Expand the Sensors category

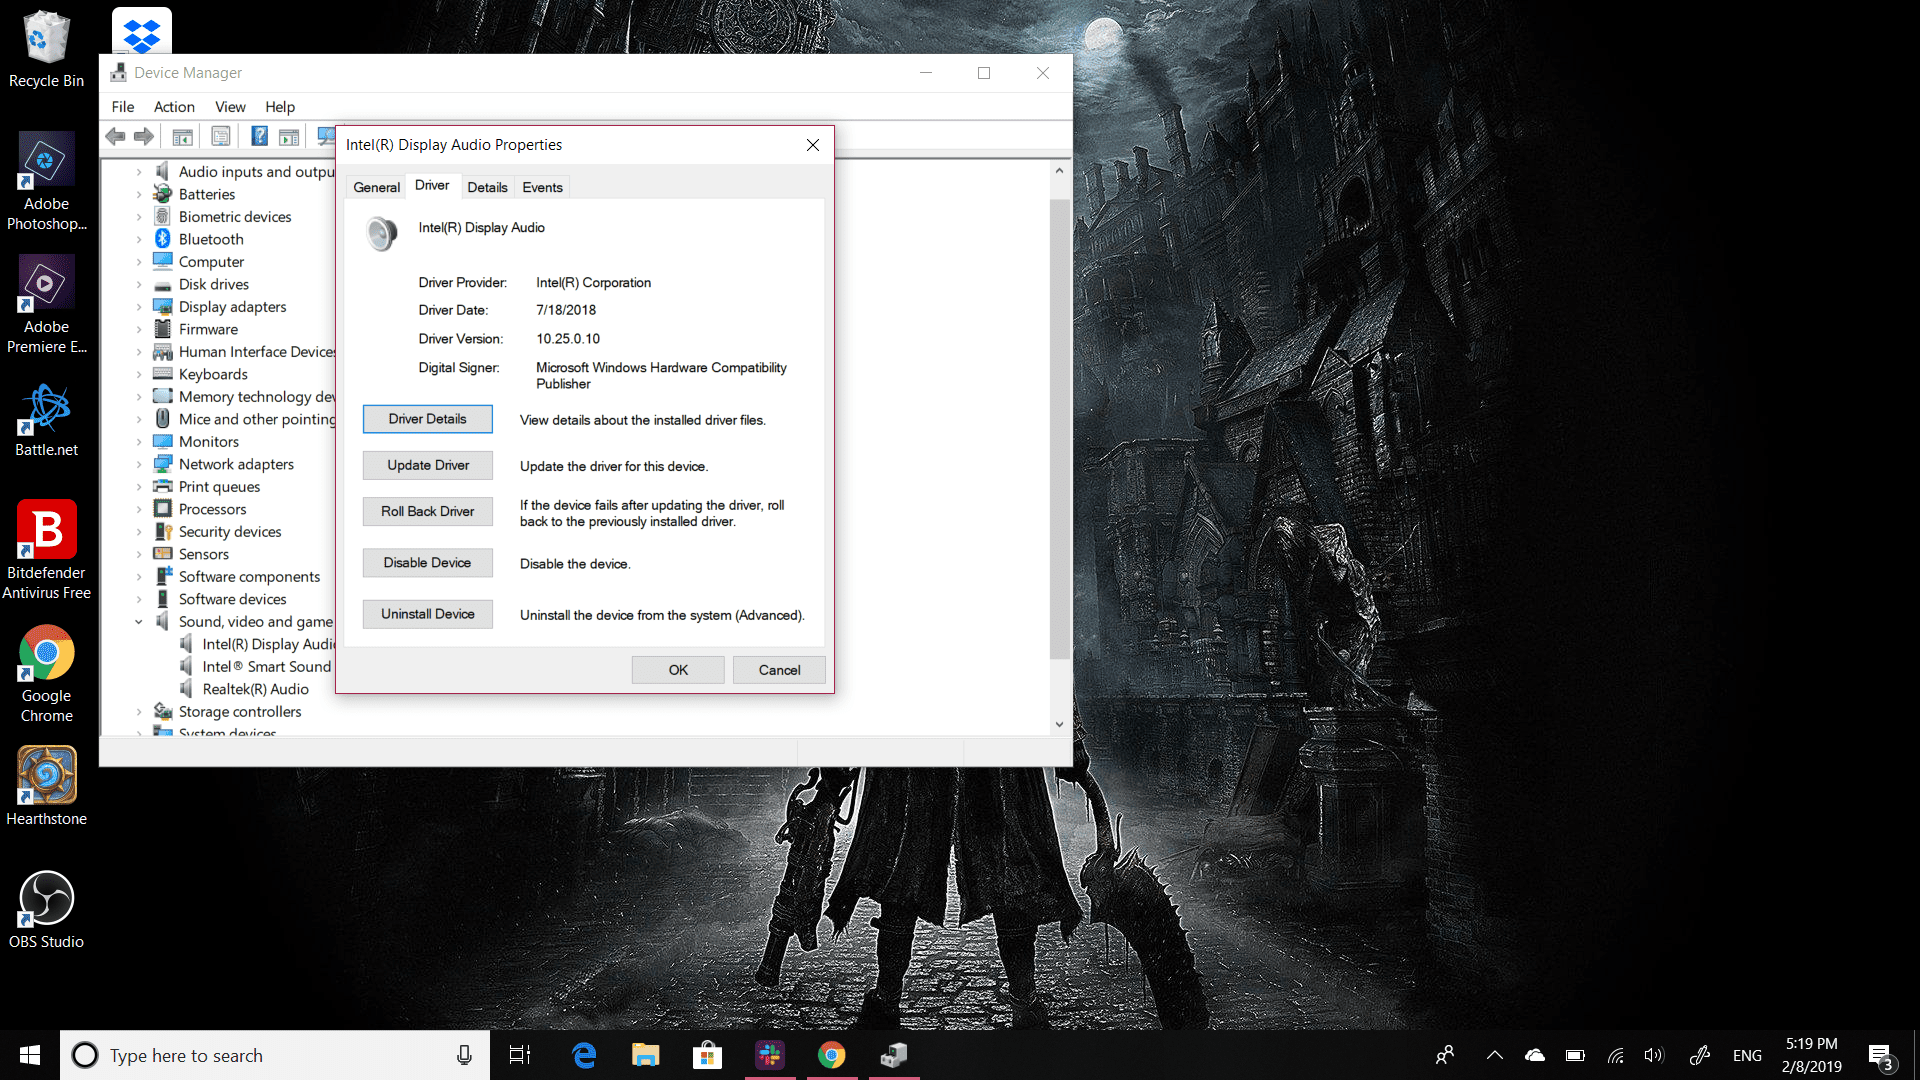[x=139, y=554]
